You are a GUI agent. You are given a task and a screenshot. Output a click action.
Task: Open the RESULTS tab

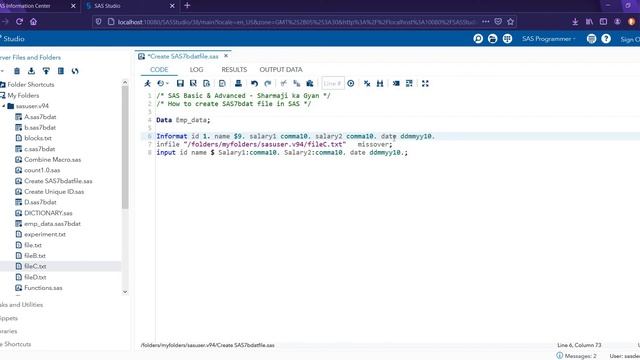click(234, 69)
